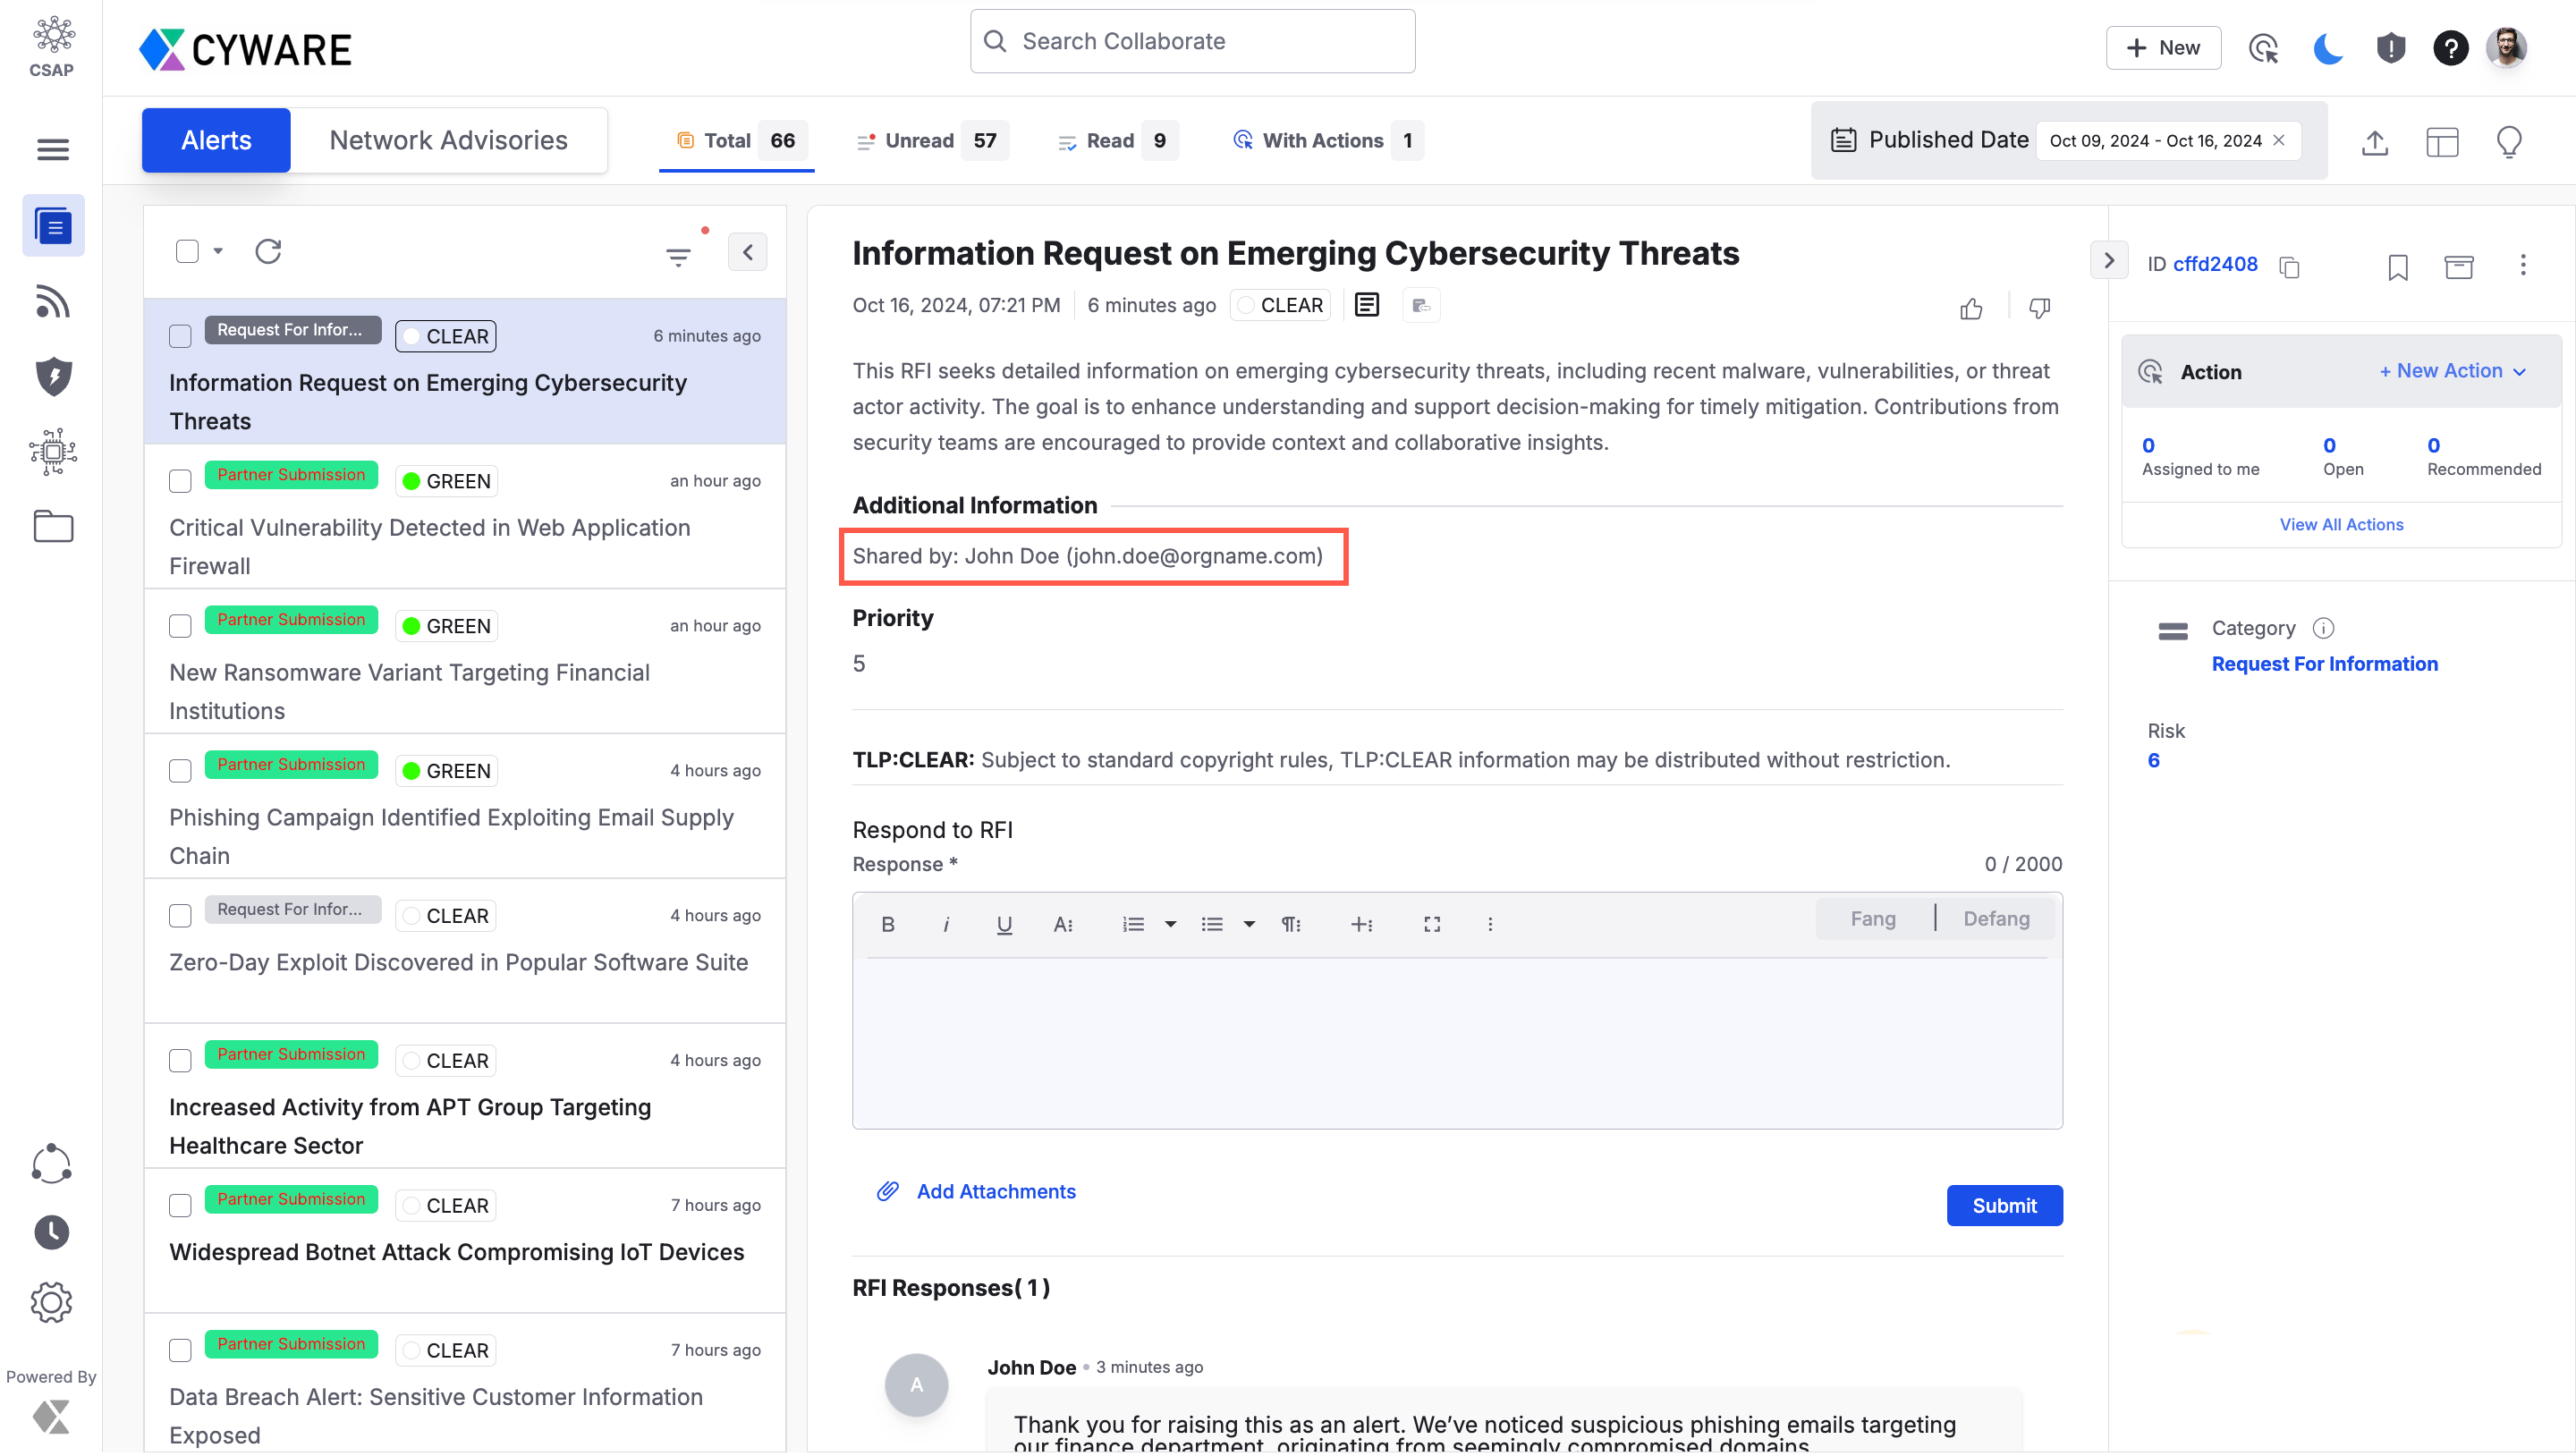Image resolution: width=2576 pixels, height=1456 pixels.
Task: Check the Critical Vulnerability alert checkbox
Action: (180, 481)
